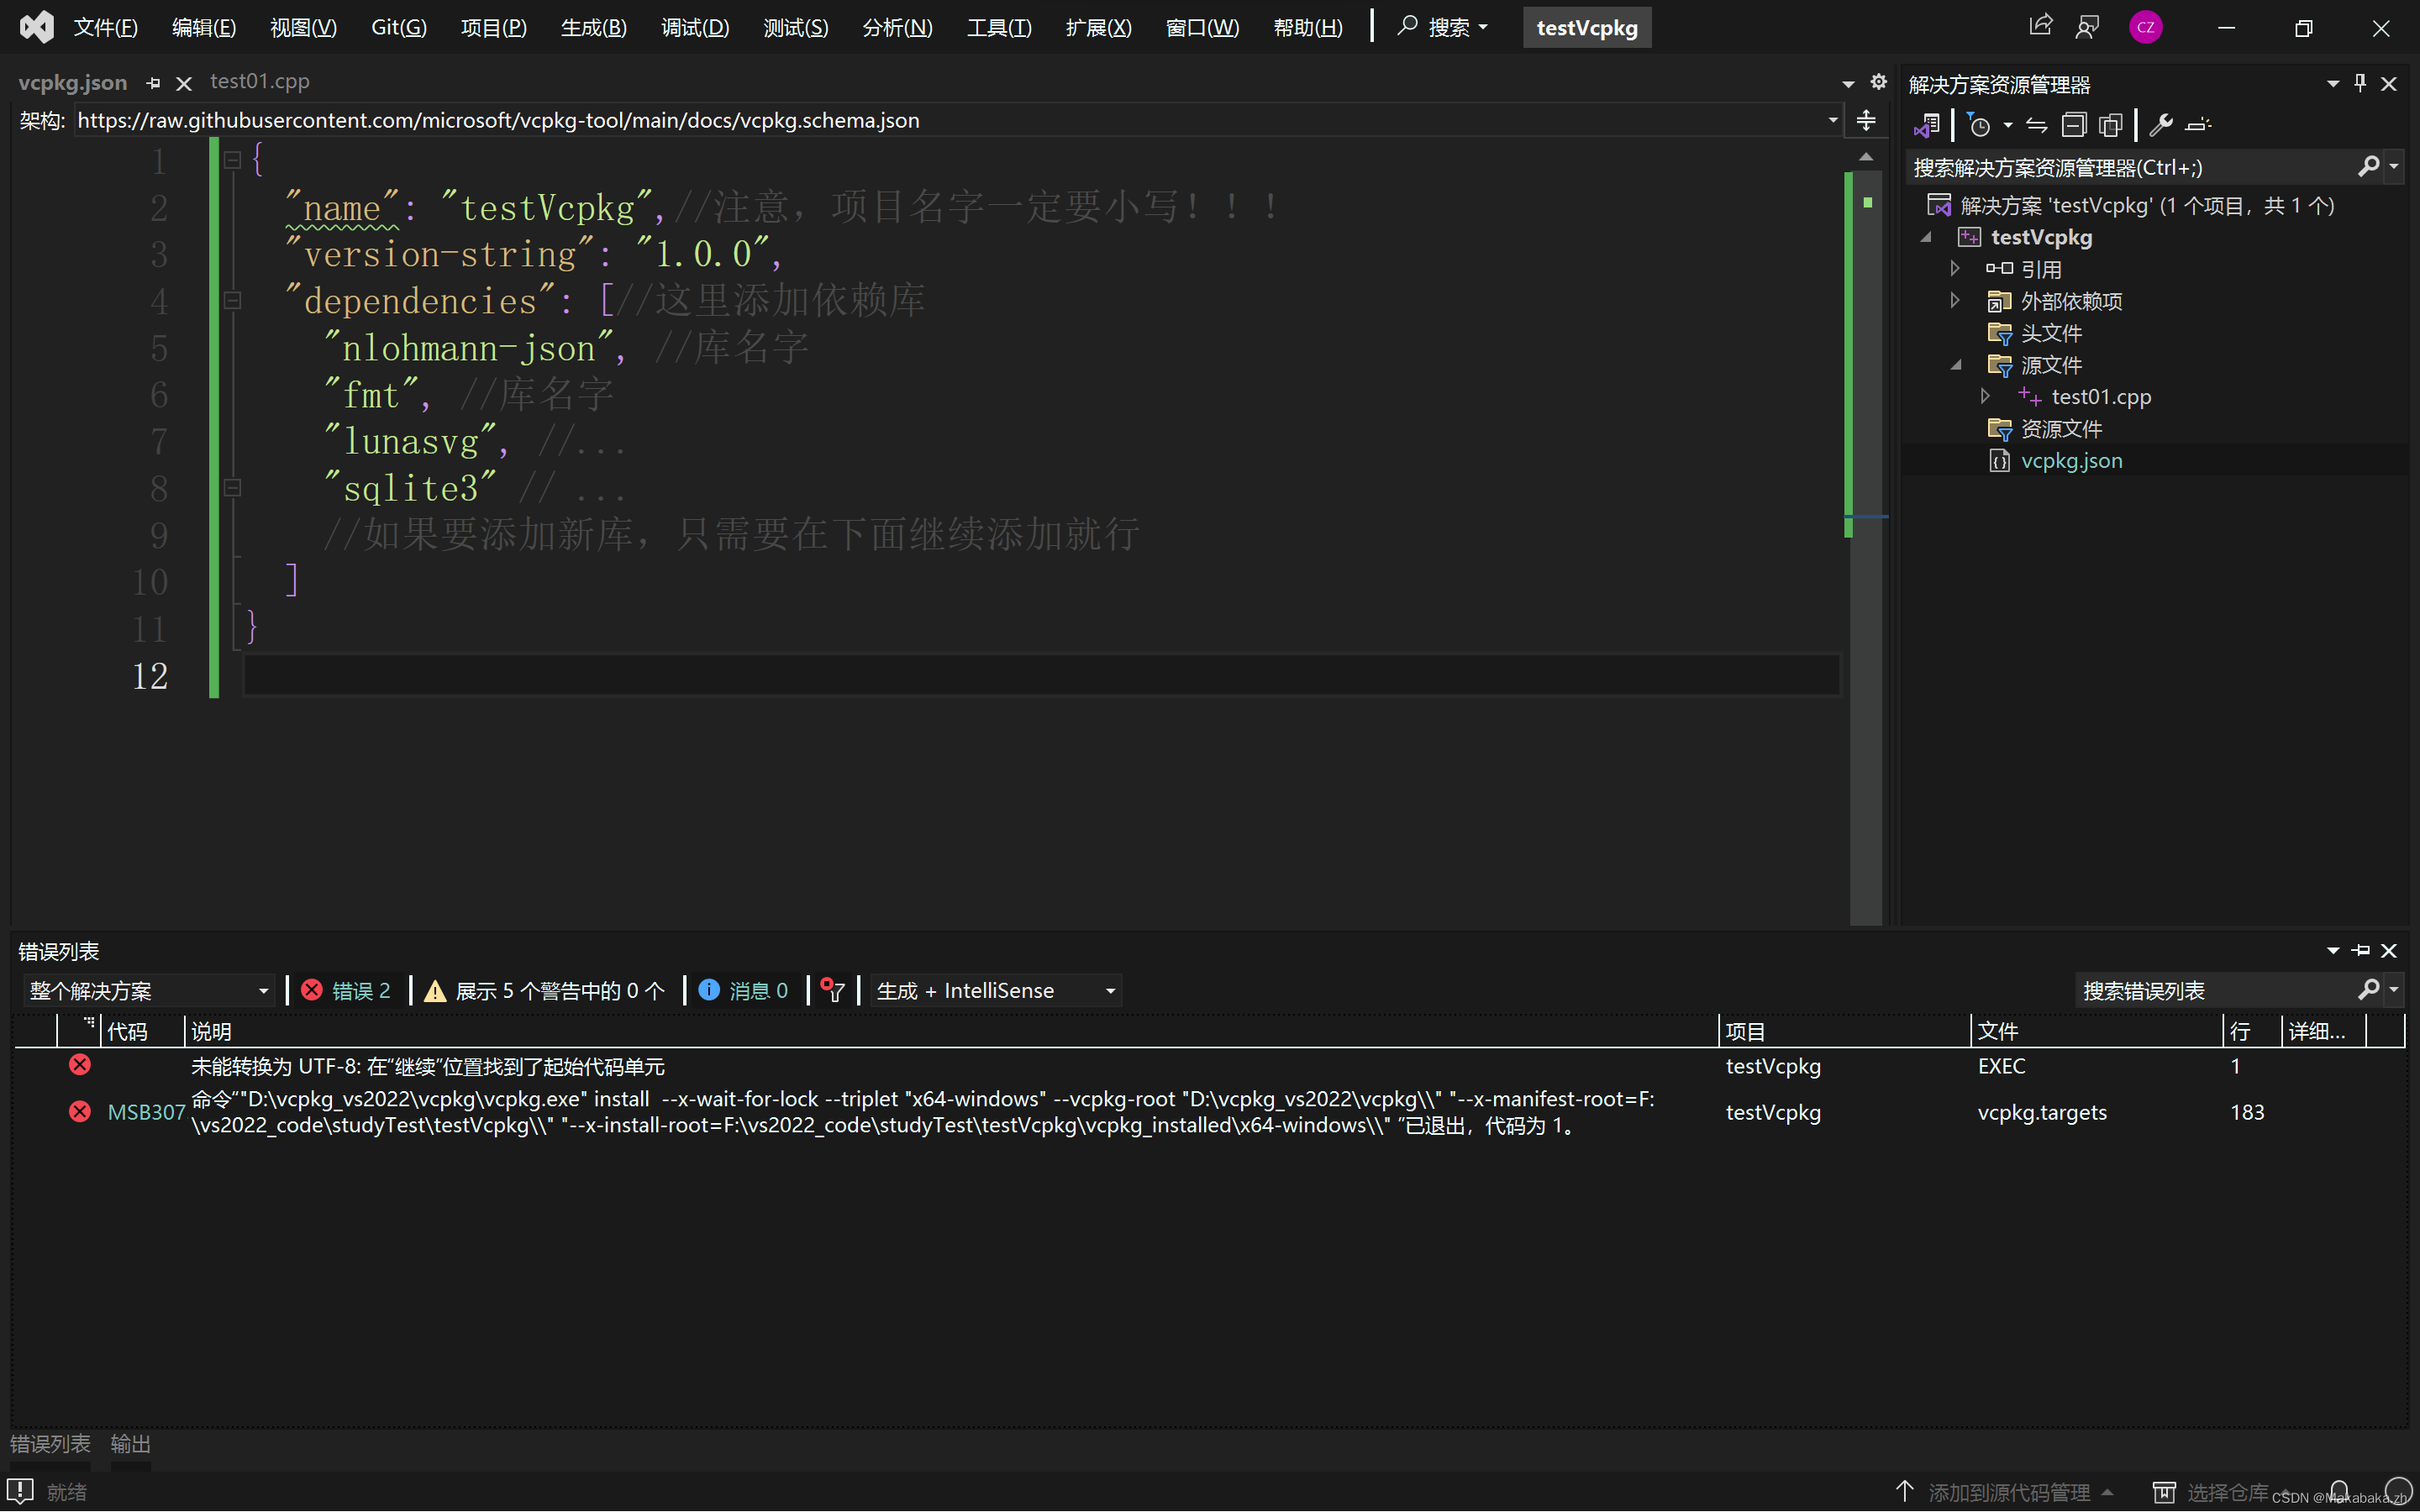Image resolution: width=2420 pixels, height=1512 pixels.
Task: Open the notification bell in status bar
Action: [x=2339, y=1491]
